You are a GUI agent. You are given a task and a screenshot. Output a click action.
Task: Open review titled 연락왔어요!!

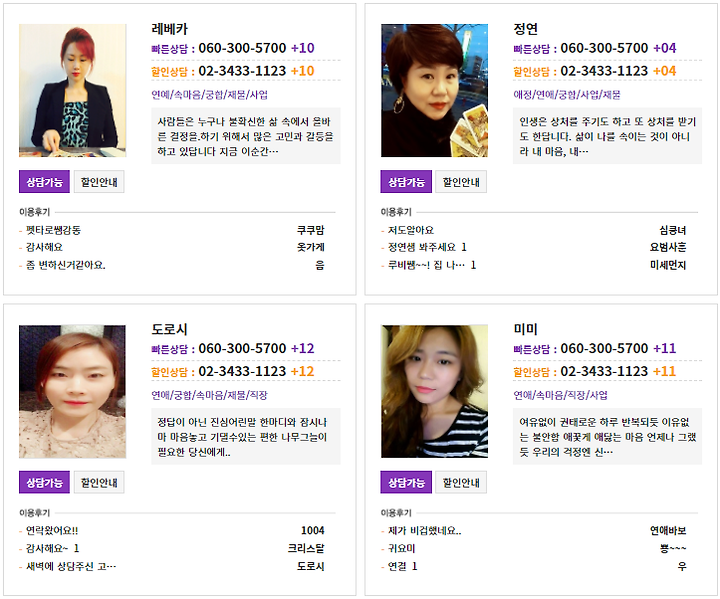(x=52, y=531)
